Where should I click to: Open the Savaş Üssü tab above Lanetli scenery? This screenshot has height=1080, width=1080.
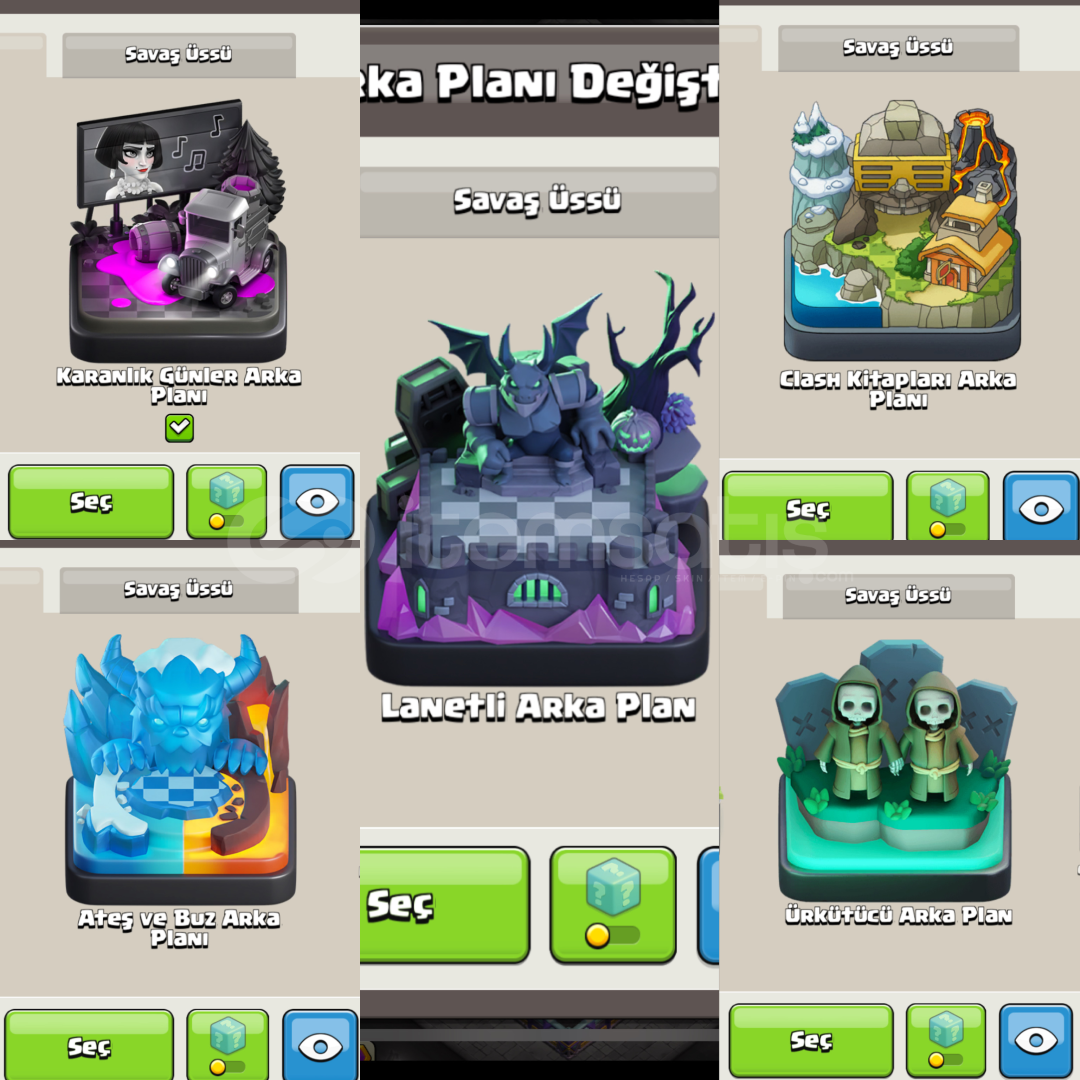tap(538, 201)
